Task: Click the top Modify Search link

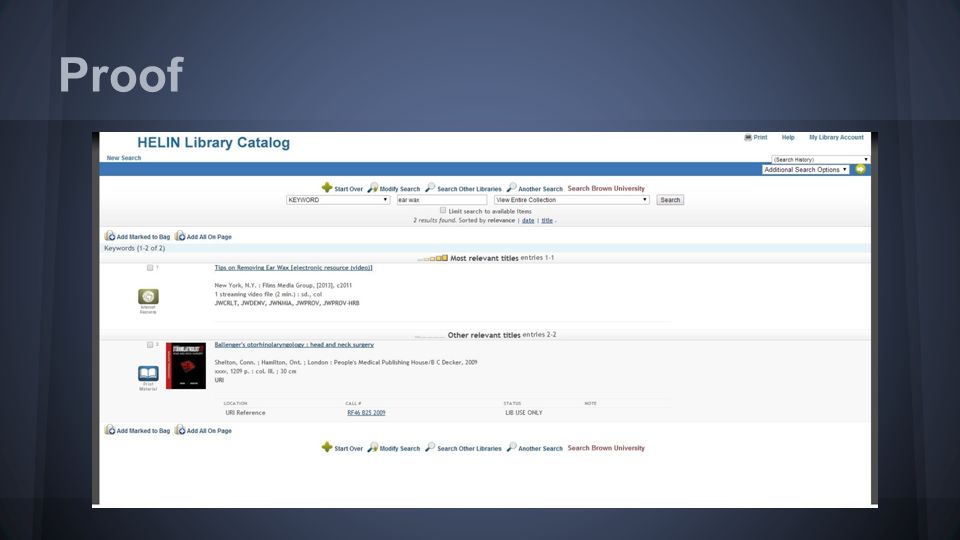Action: click(399, 189)
